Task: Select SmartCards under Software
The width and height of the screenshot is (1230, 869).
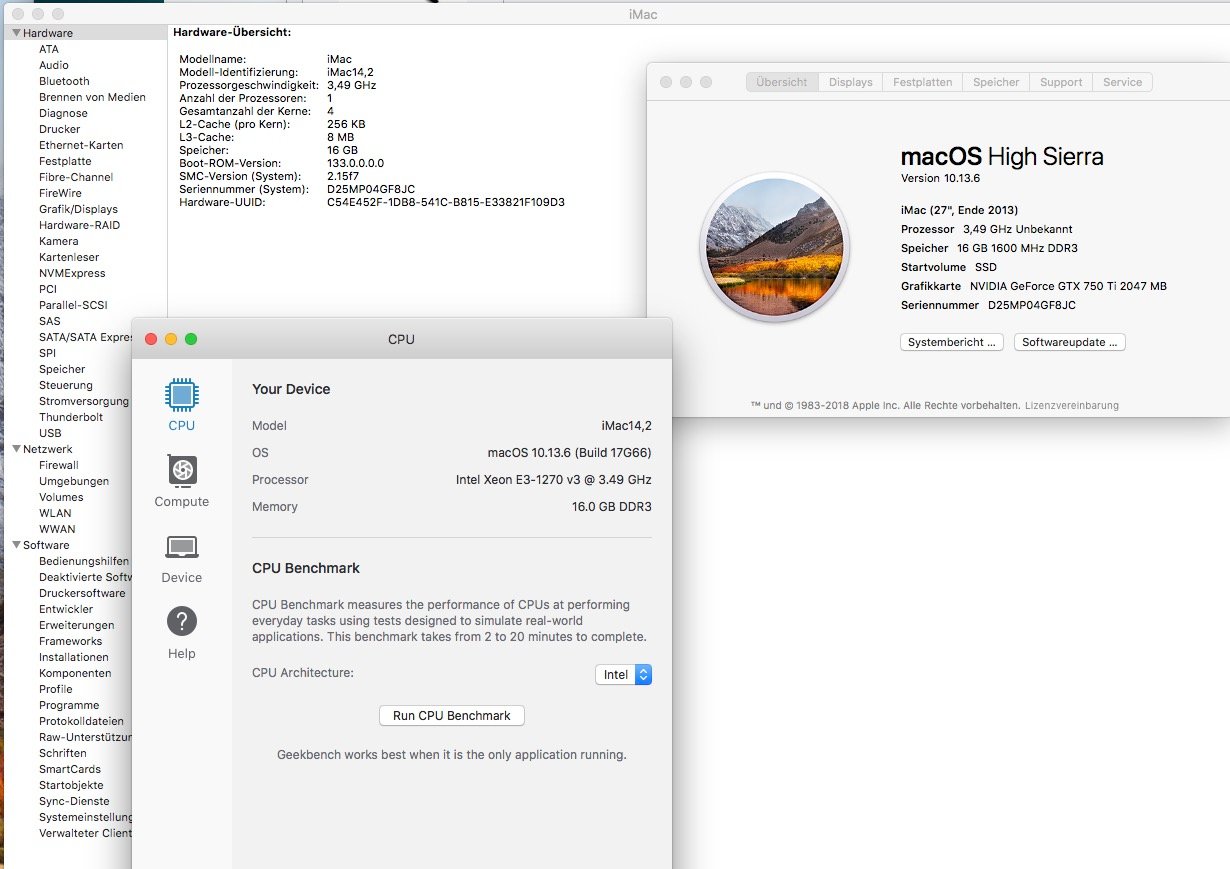Action: click(70, 769)
